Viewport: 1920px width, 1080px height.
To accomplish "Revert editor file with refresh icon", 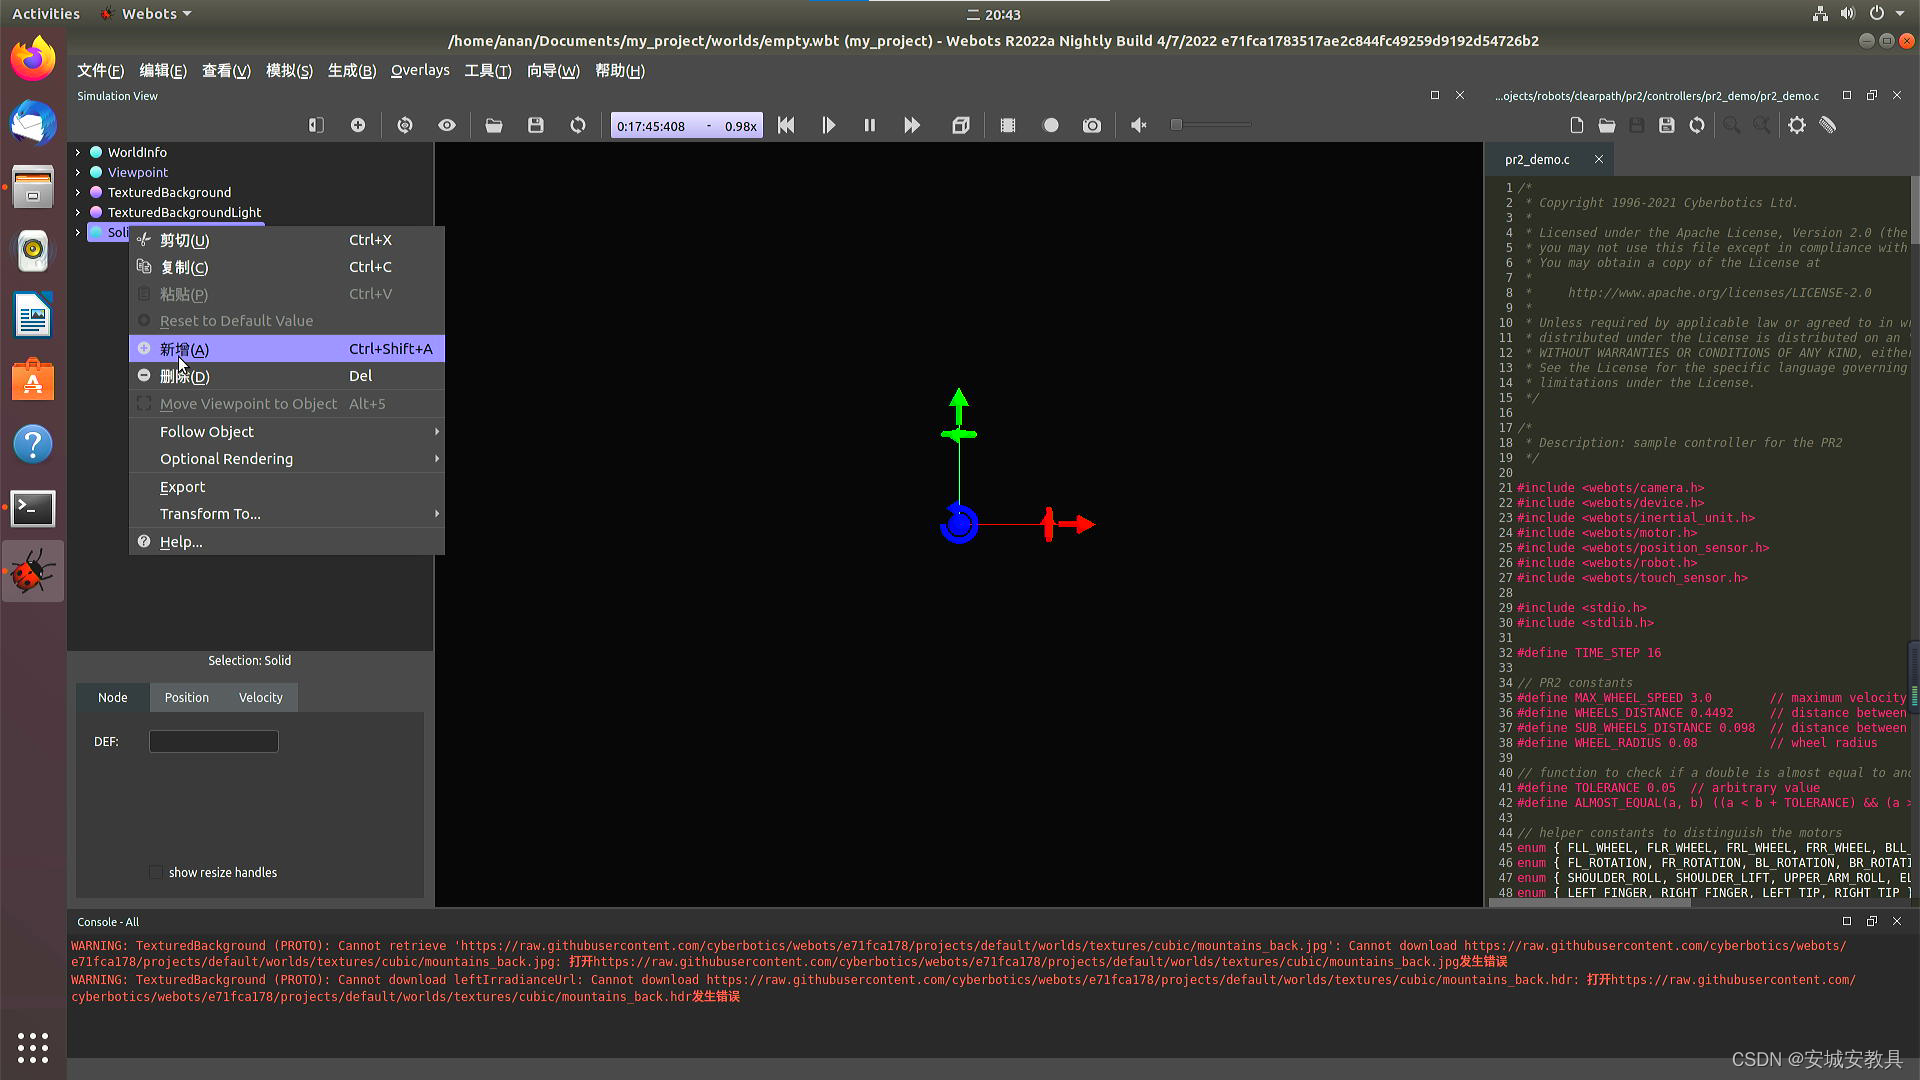I will [x=1697, y=125].
